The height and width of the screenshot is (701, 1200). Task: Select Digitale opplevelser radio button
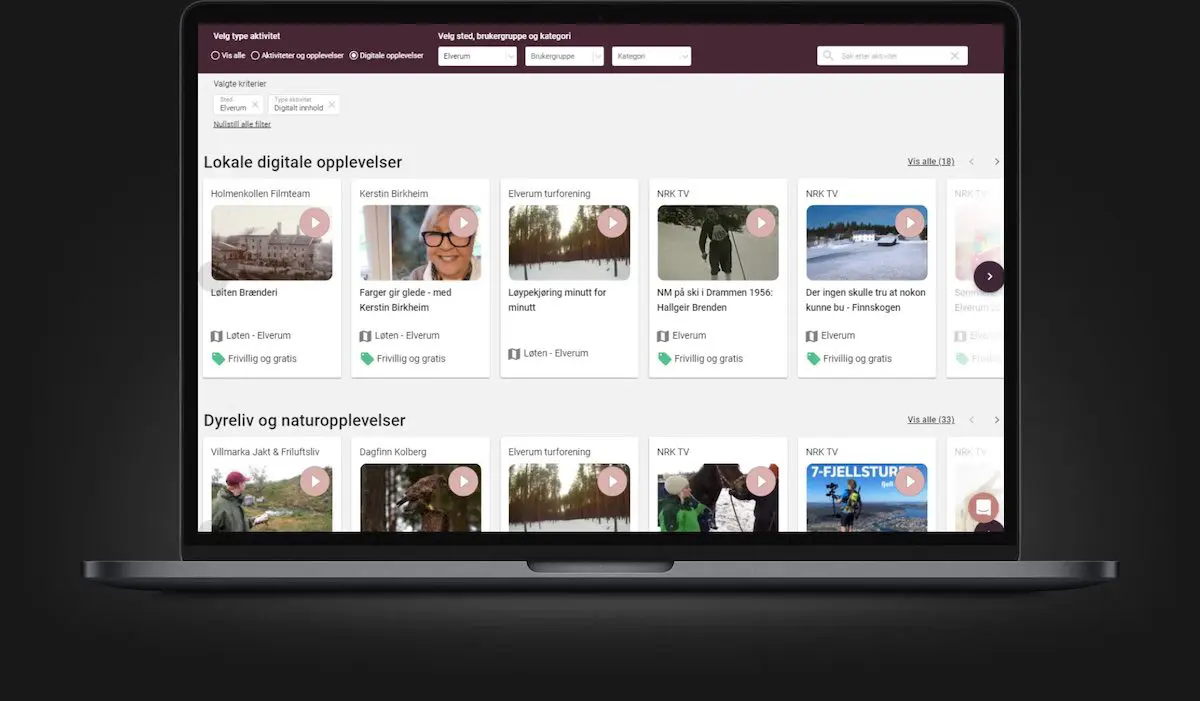coord(354,56)
